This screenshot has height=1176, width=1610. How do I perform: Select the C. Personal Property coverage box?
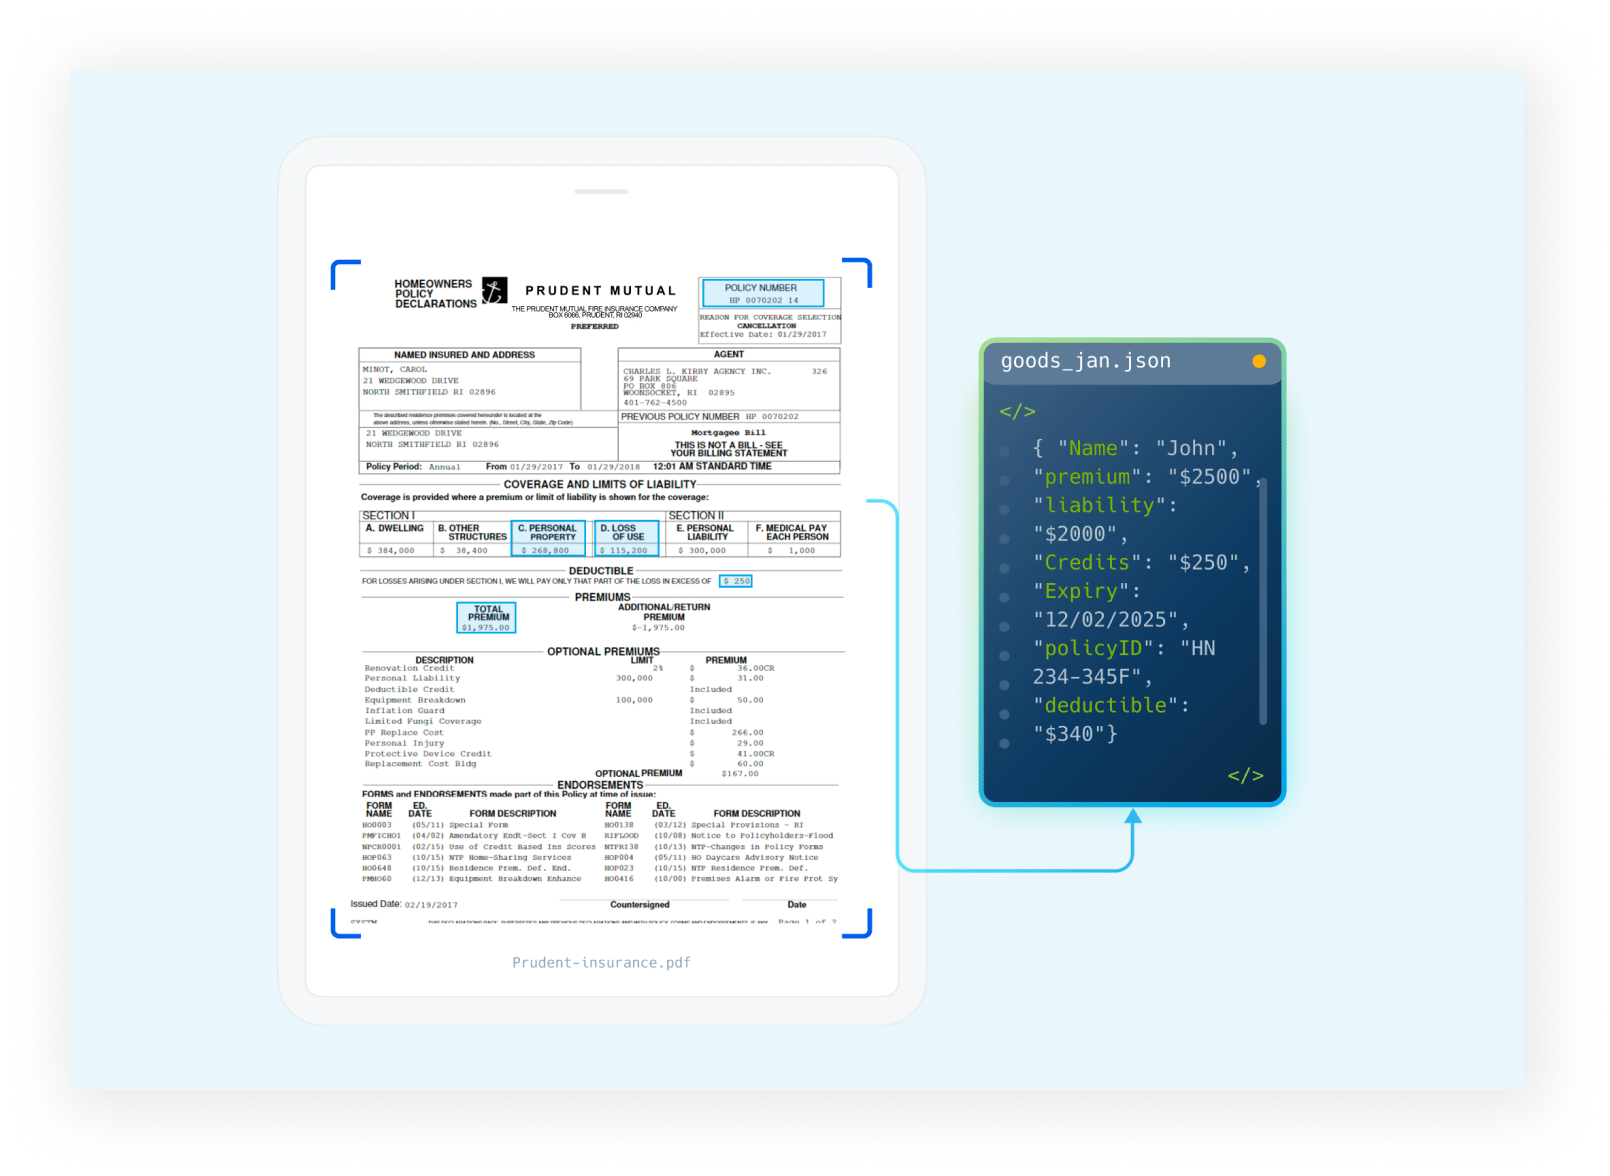[x=547, y=538]
